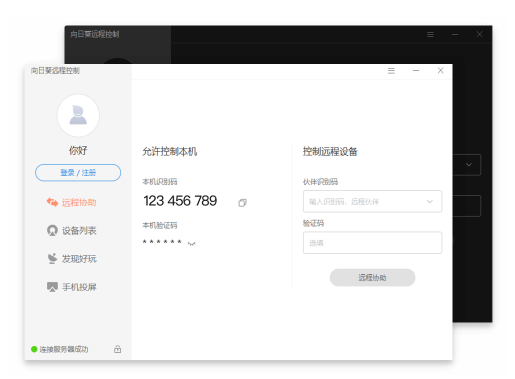Click the lock icon in status bar
The image size is (515, 379).
coord(117,349)
